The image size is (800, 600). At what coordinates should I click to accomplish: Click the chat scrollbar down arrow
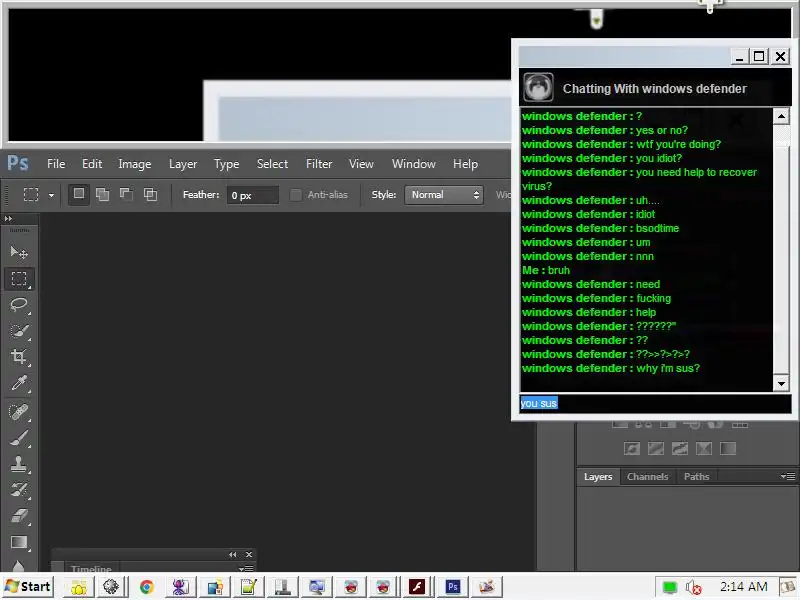tap(781, 383)
